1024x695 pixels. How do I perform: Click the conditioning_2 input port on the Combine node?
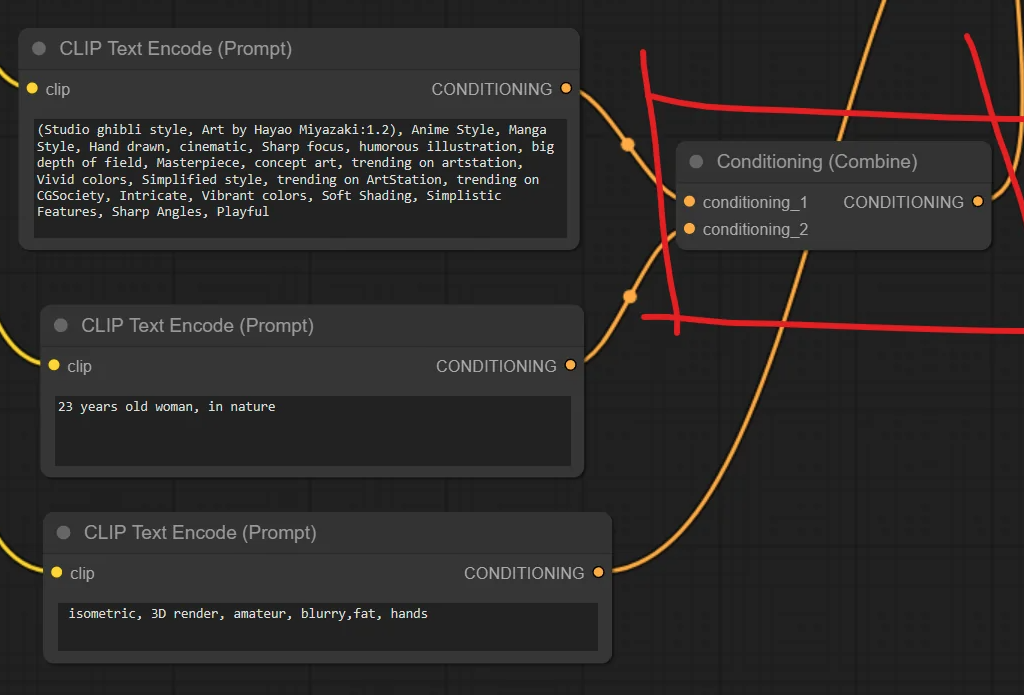pyautogui.click(x=689, y=229)
